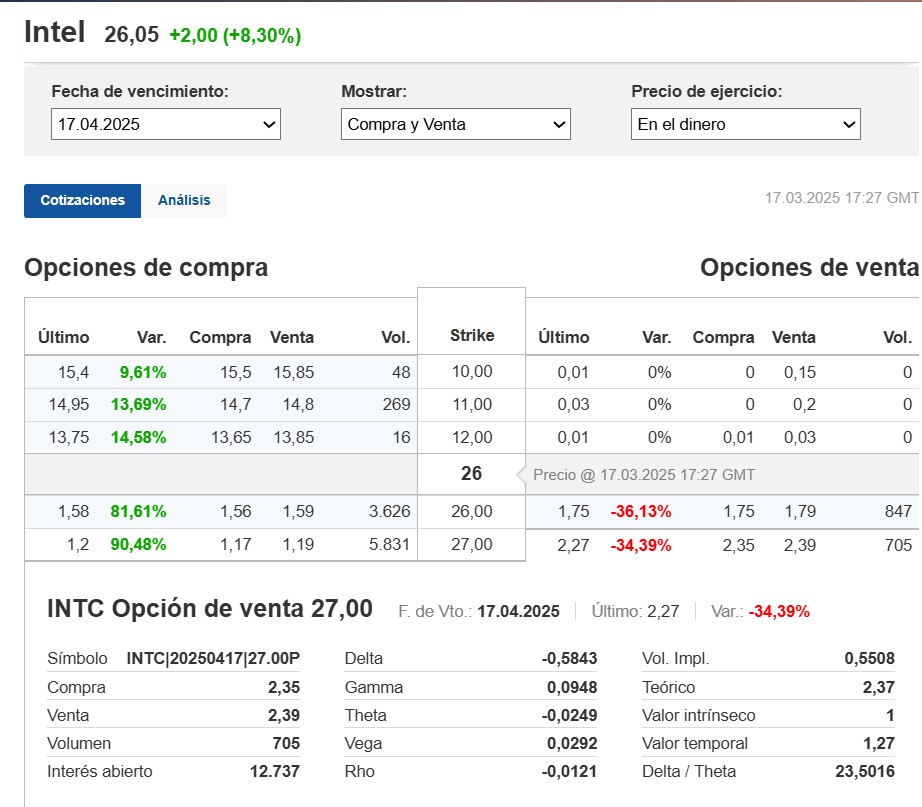Open the Precio de ejercicio En el dinero dropdown
Screen dimensions: 922x807
[x=746, y=124]
